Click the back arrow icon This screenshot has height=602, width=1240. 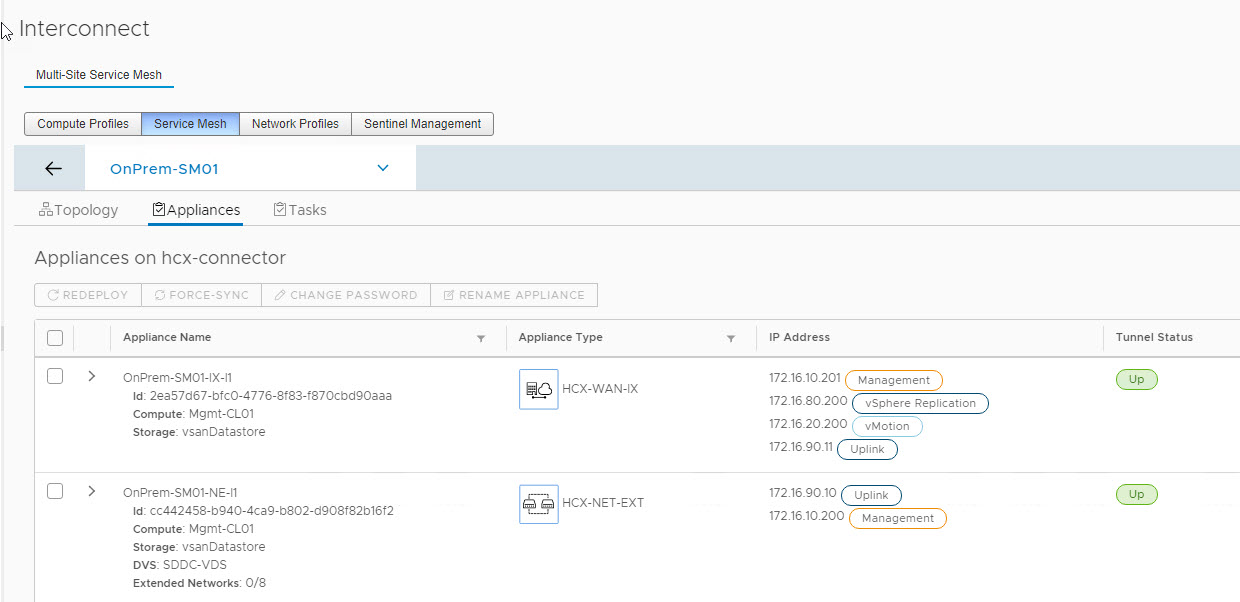54,169
